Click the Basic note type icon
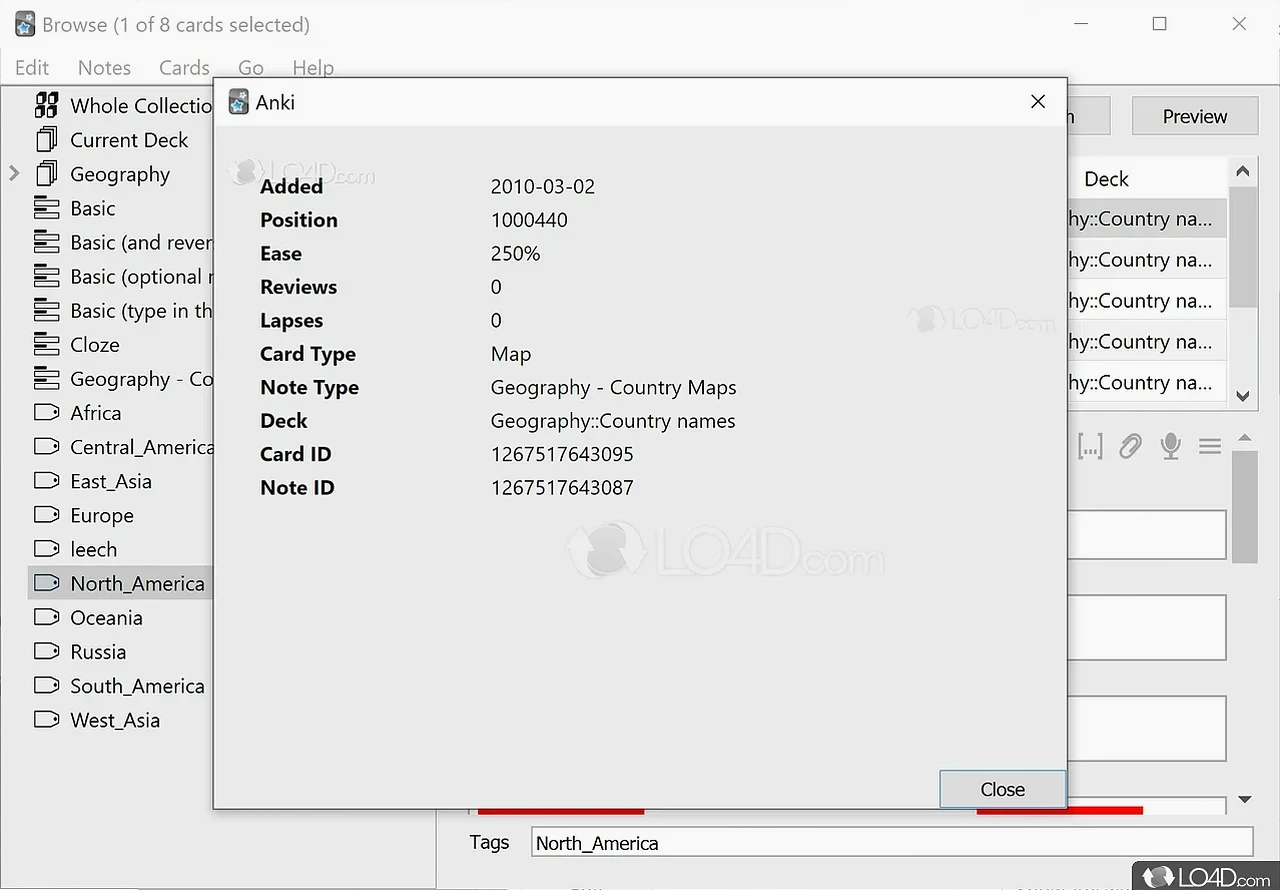The image size is (1280, 890). click(x=46, y=208)
